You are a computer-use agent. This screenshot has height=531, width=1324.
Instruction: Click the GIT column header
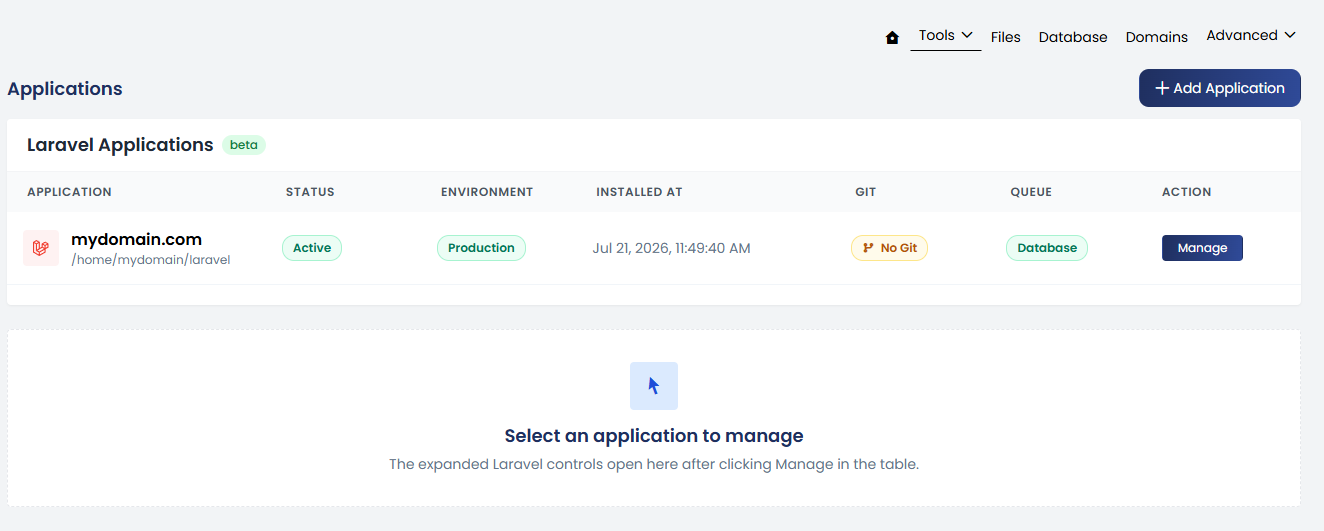[x=865, y=192]
